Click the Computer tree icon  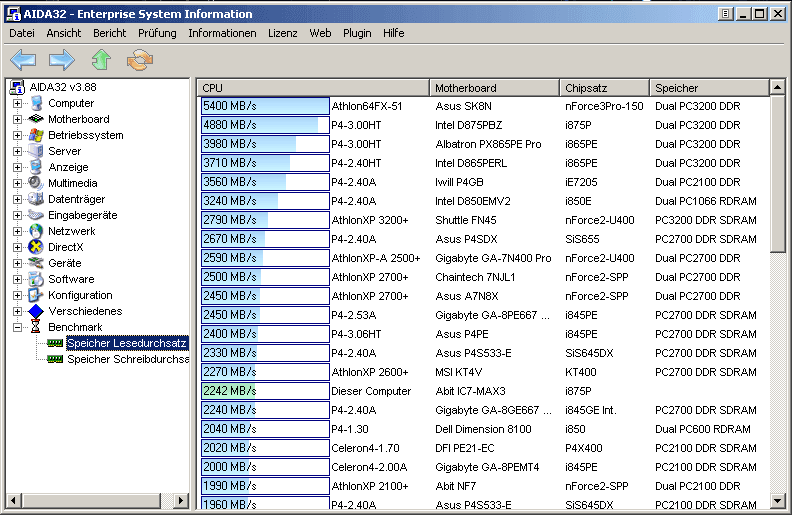(36, 104)
